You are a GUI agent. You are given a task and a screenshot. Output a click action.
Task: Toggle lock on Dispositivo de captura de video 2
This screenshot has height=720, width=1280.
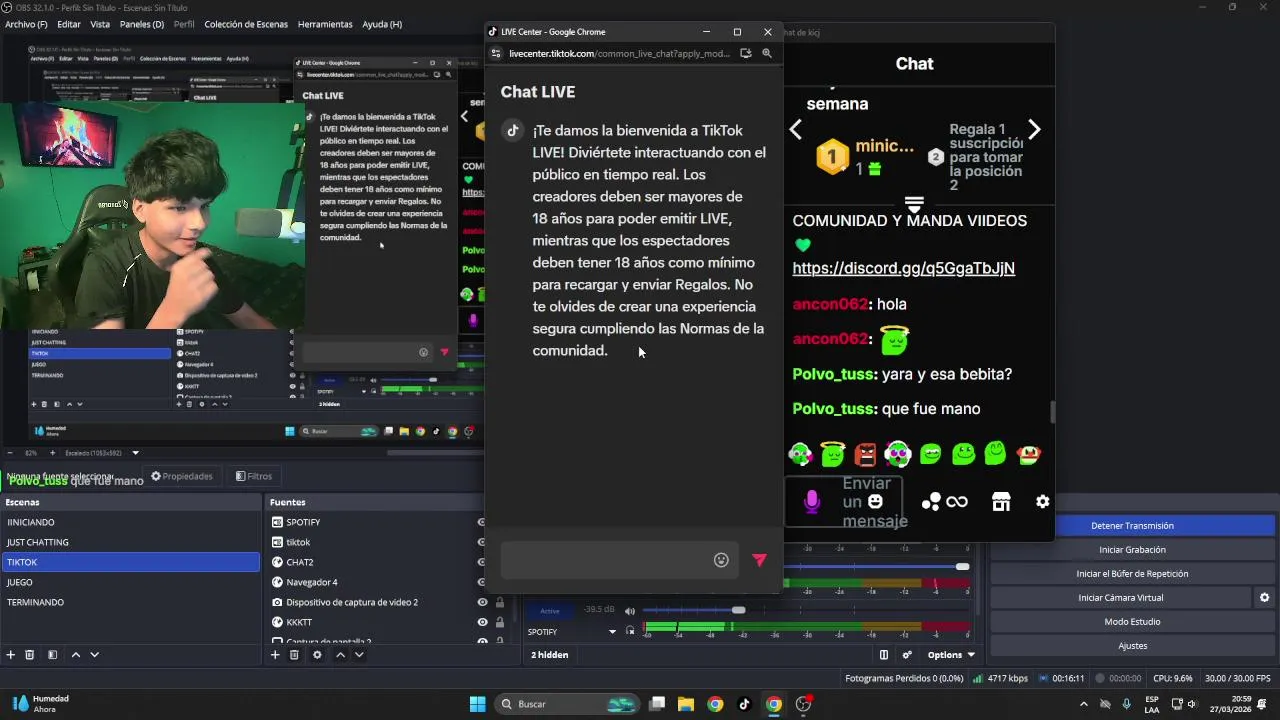(500, 602)
